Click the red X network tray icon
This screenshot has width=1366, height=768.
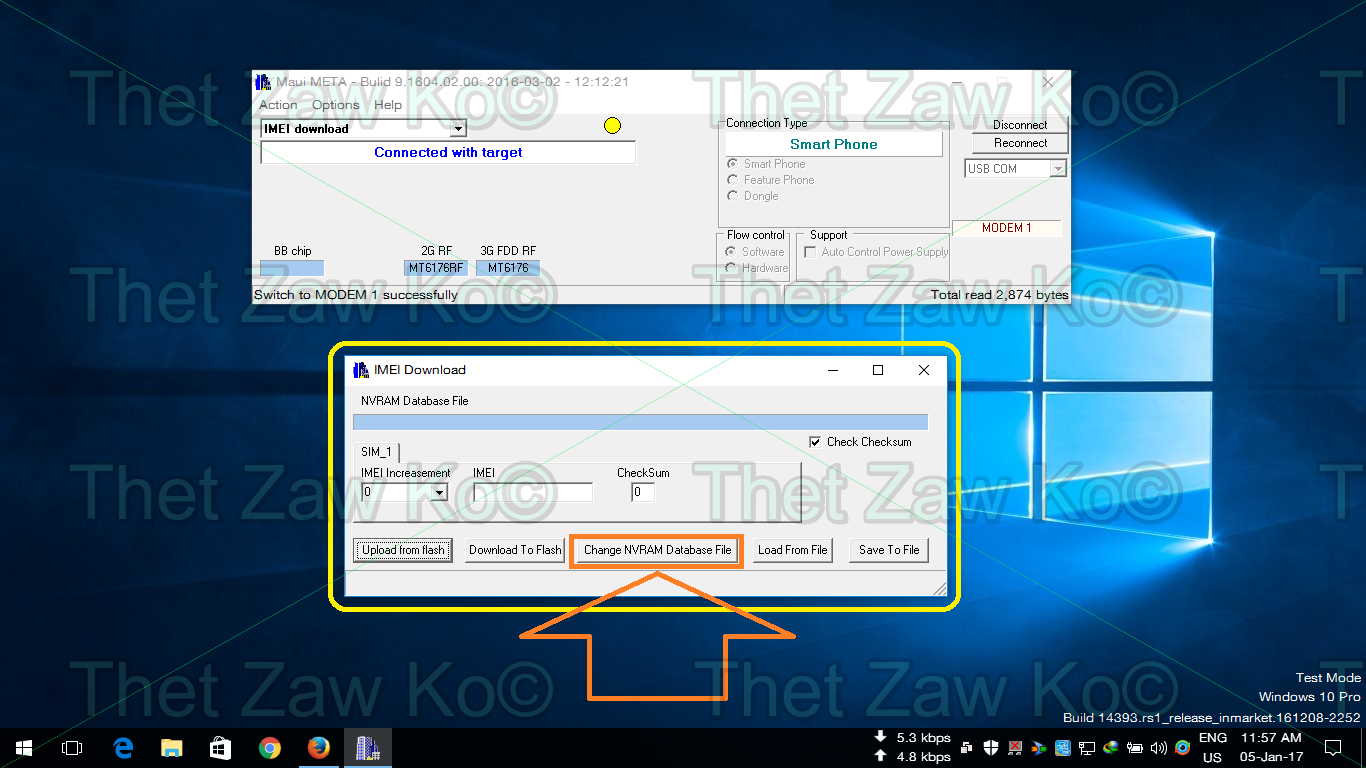pos(1015,748)
